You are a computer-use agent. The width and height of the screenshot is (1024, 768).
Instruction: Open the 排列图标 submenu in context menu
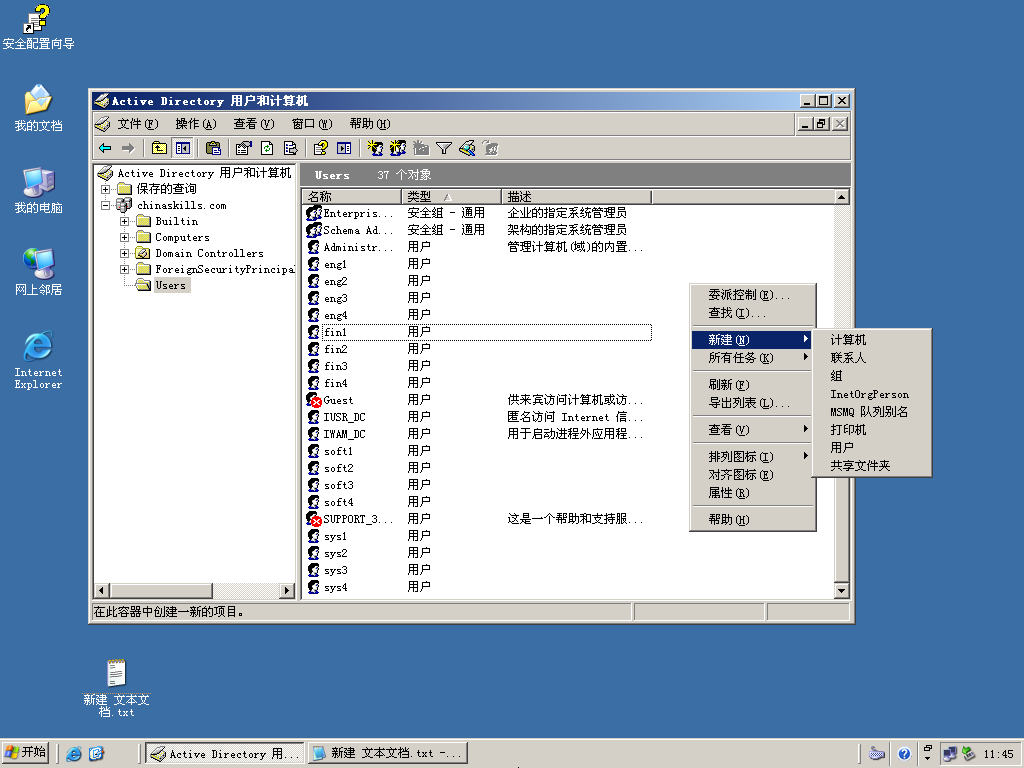[752, 456]
